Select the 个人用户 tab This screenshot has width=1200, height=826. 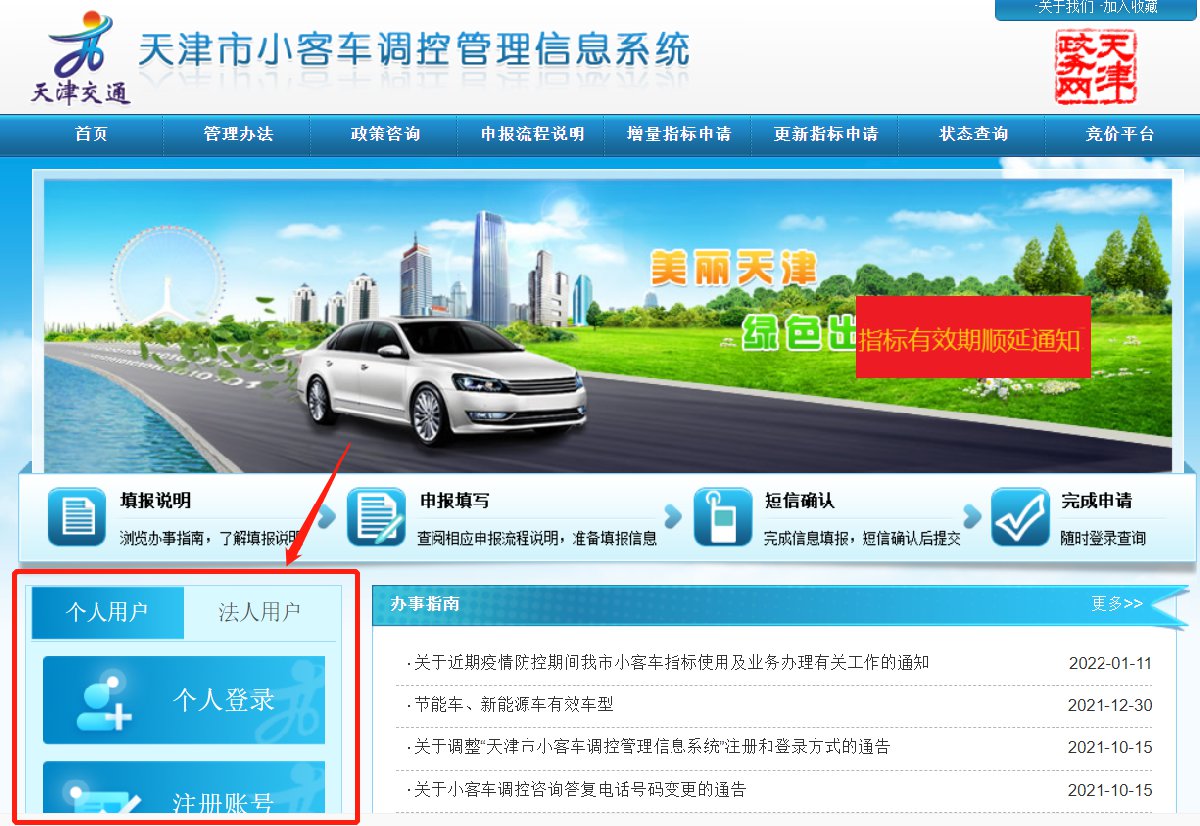108,612
